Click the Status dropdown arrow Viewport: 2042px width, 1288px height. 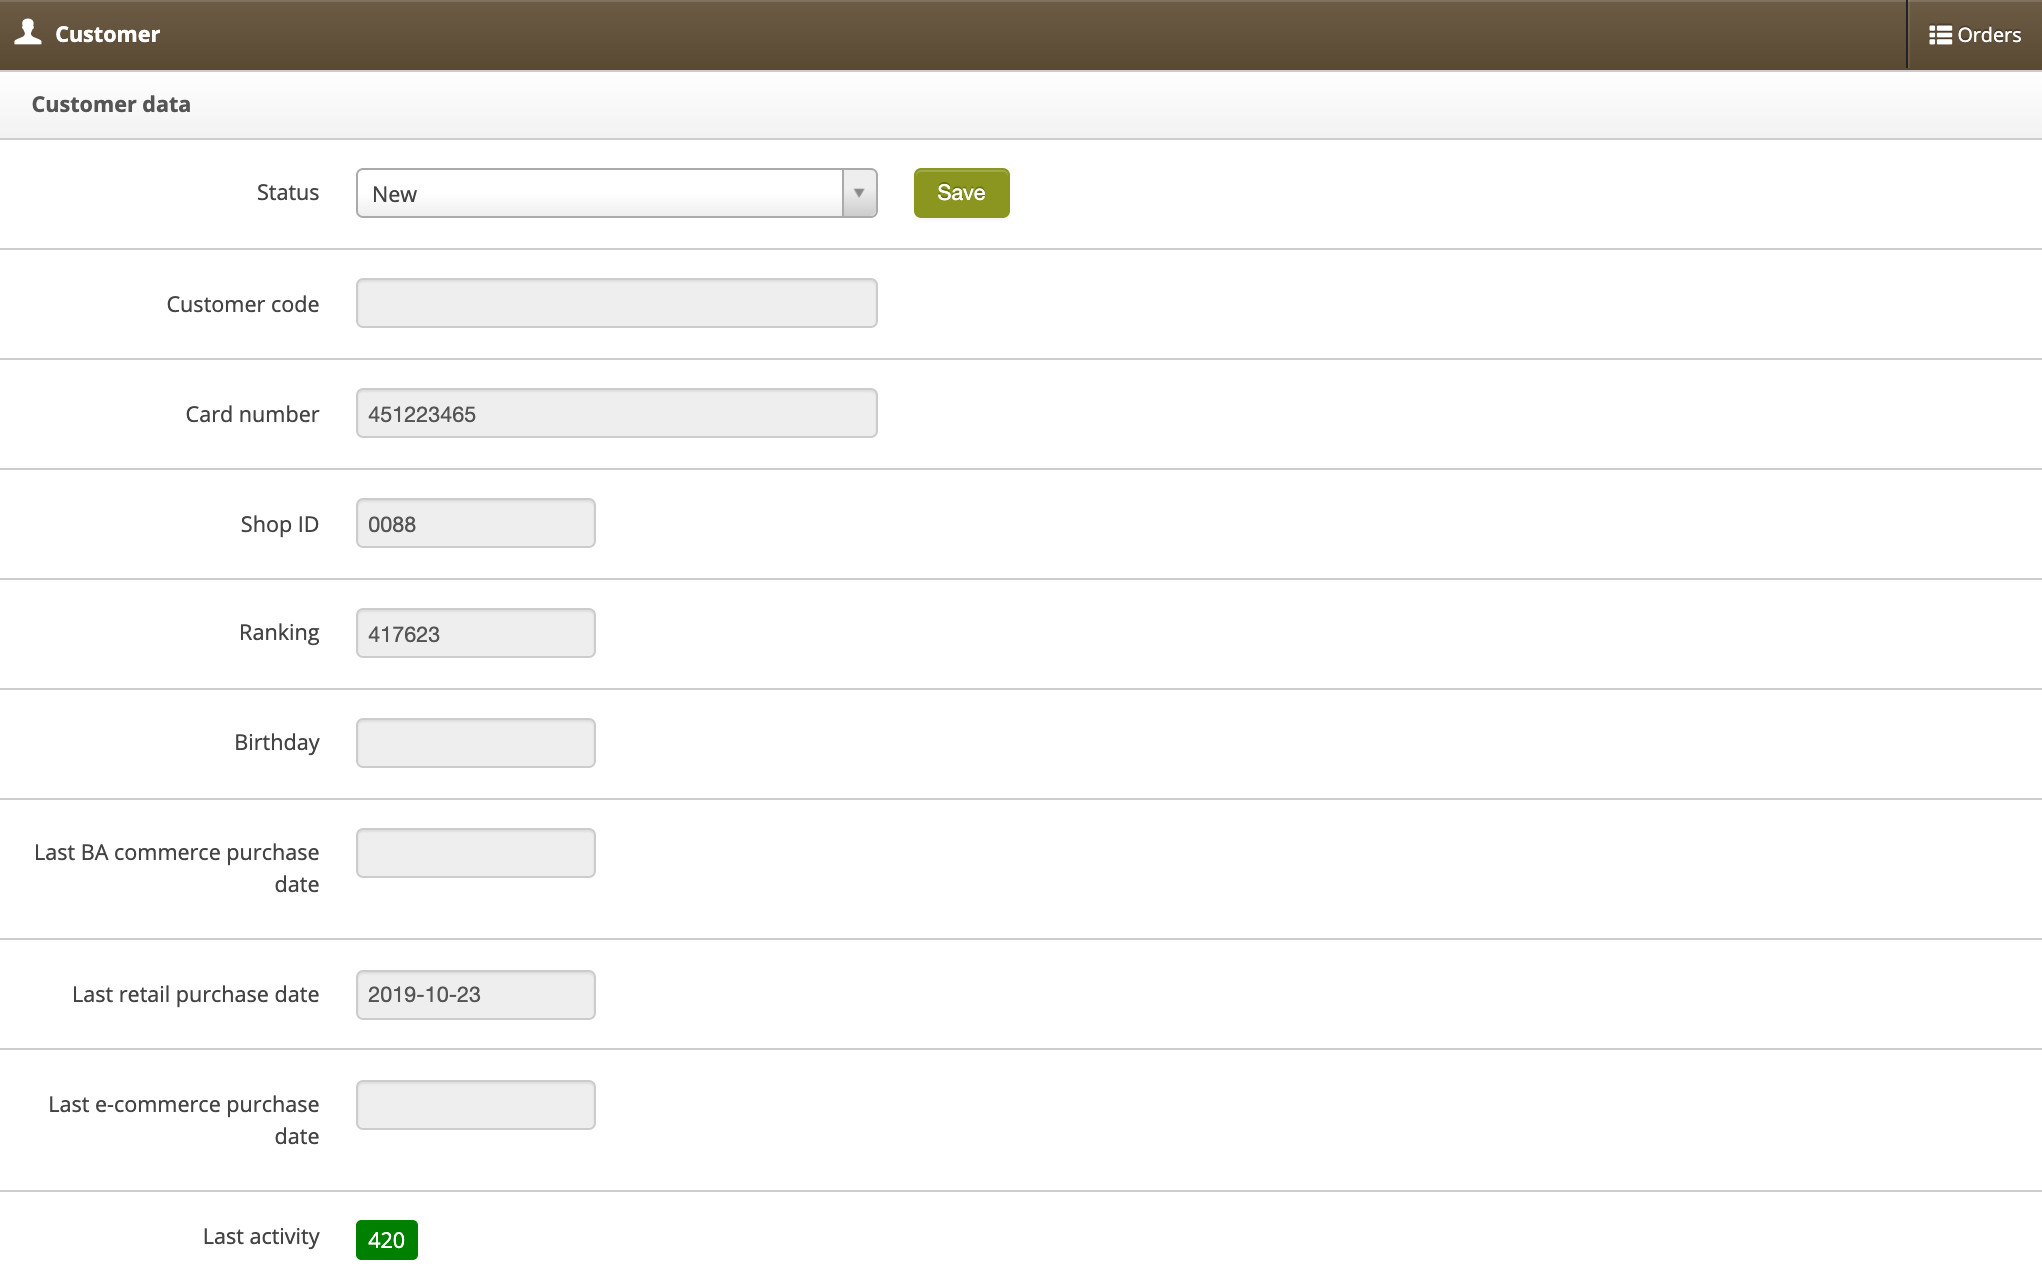[859, 193]
